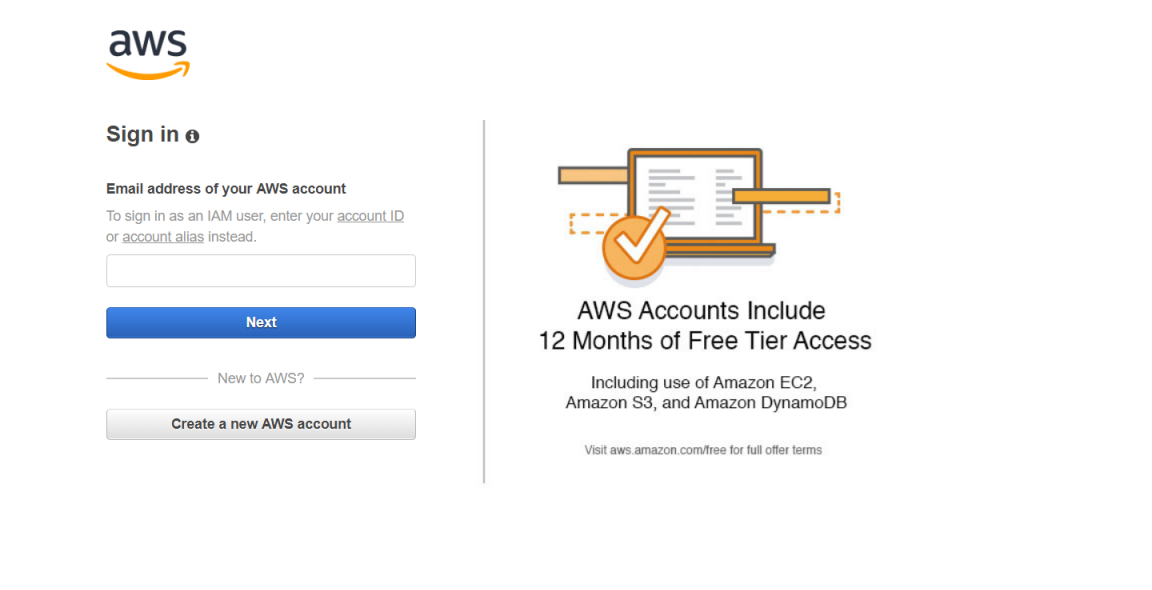The image size is (1152, 590).
Task: Click the Amazon EC2, S3, DynamoDB description
Action: point(705,392)
